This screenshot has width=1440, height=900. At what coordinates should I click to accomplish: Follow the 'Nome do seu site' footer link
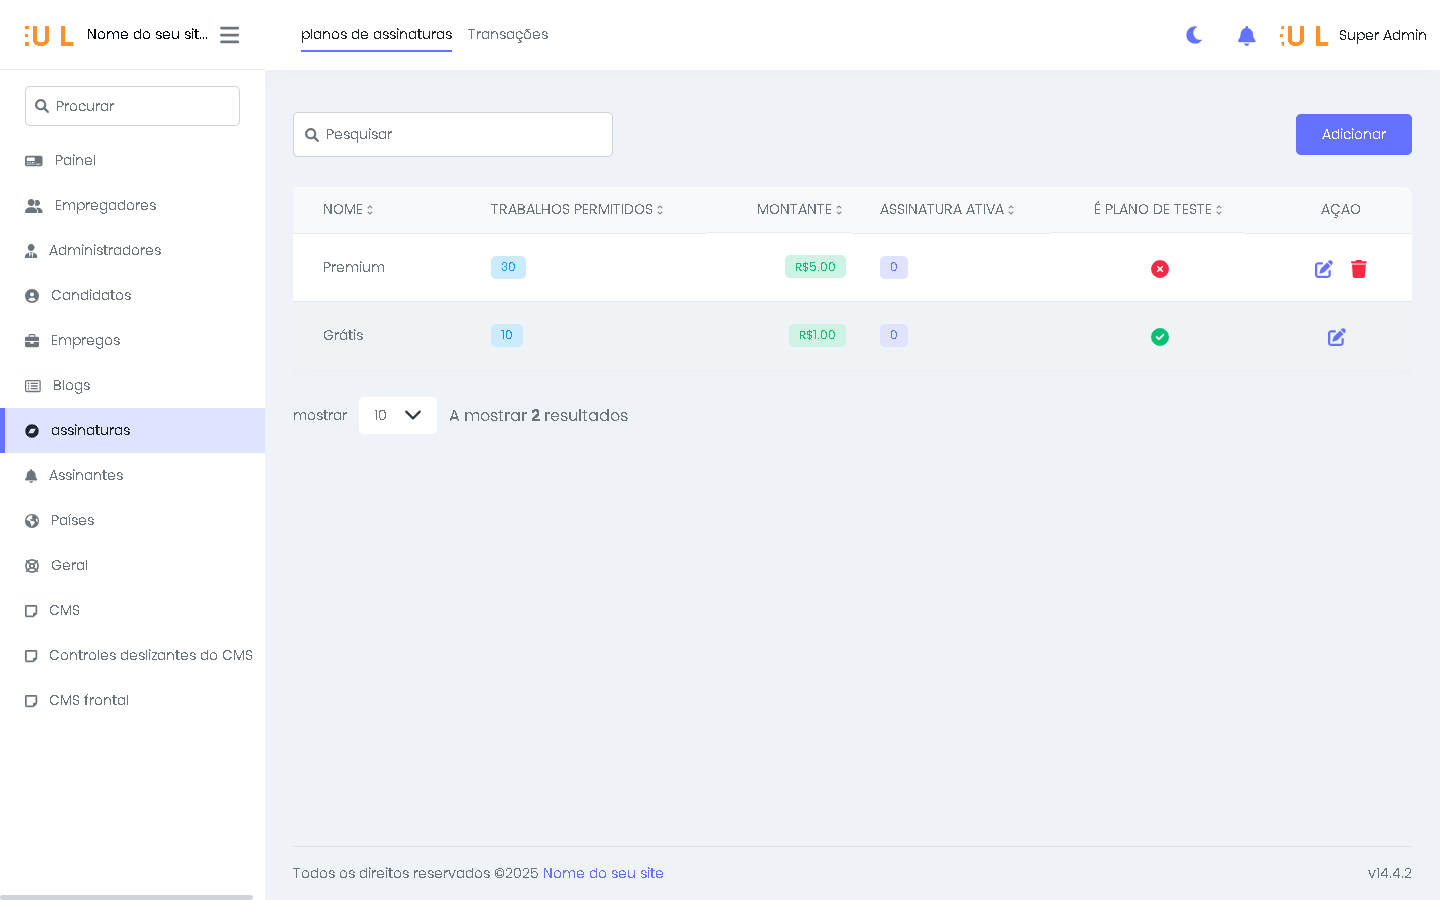click(x=602, y=873)
